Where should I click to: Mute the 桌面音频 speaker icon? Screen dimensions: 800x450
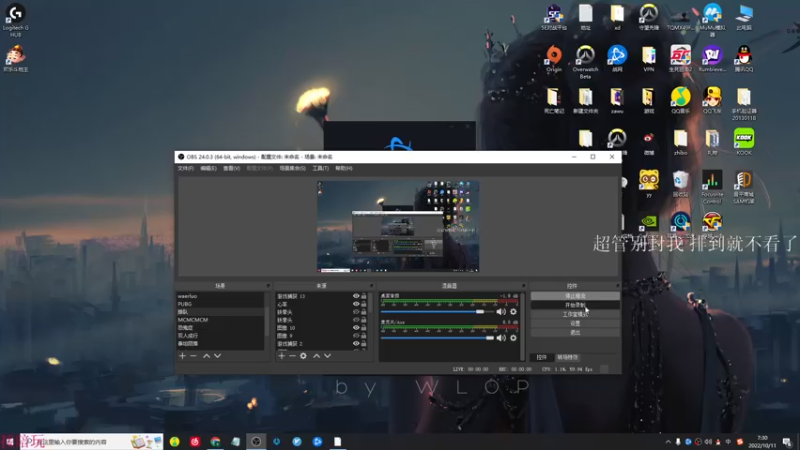[x=501, y=312]
